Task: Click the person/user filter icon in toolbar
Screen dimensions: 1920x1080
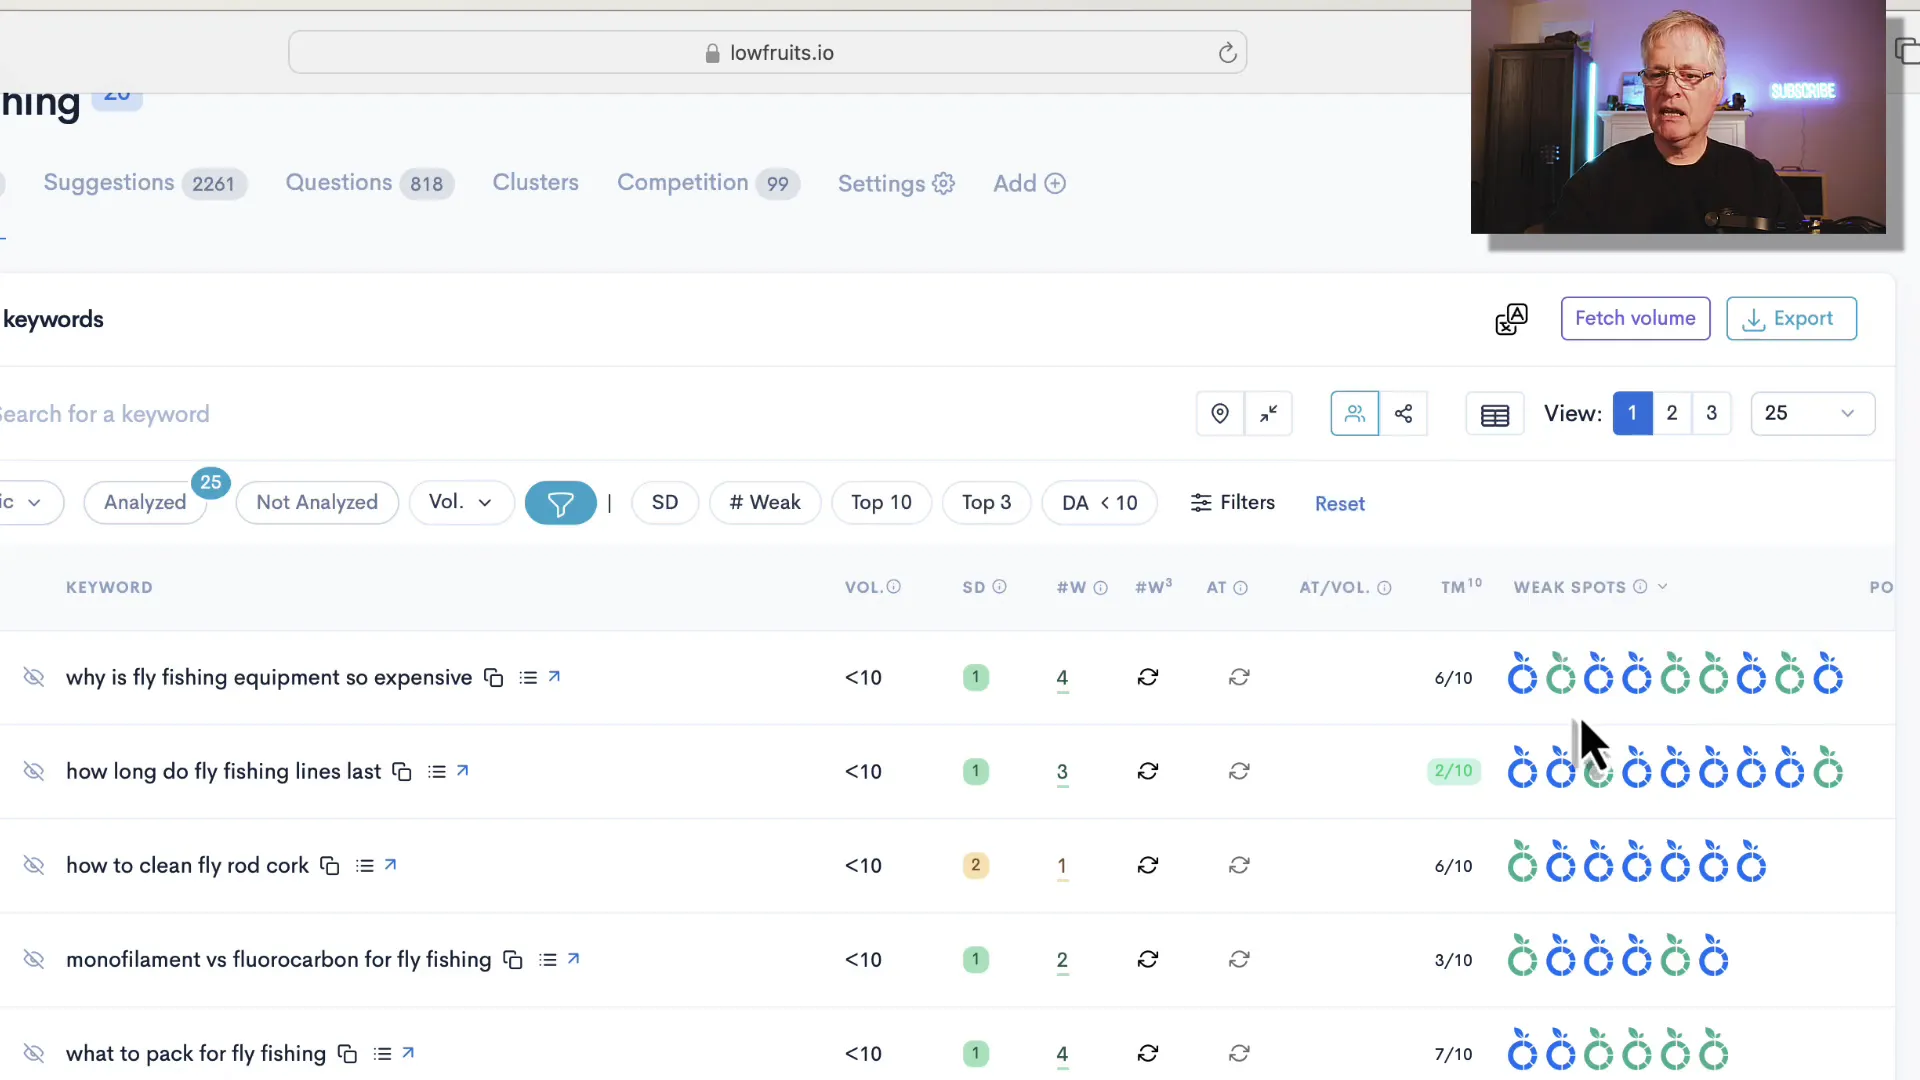Action: 1354,413
